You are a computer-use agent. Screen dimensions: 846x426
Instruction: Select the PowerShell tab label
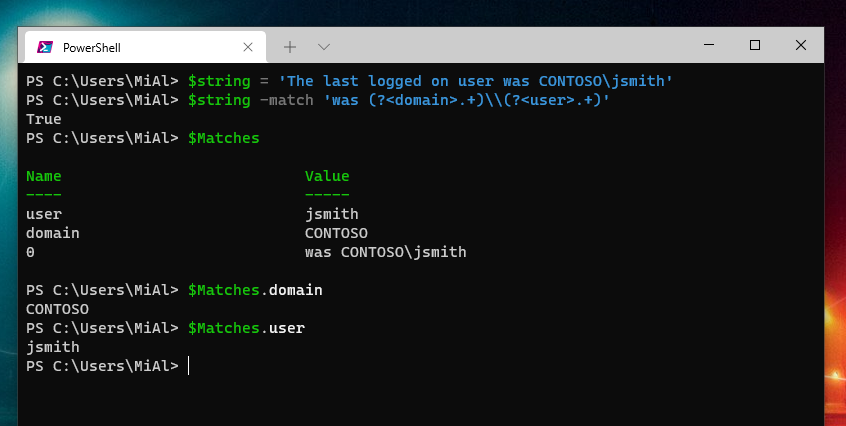91,47
